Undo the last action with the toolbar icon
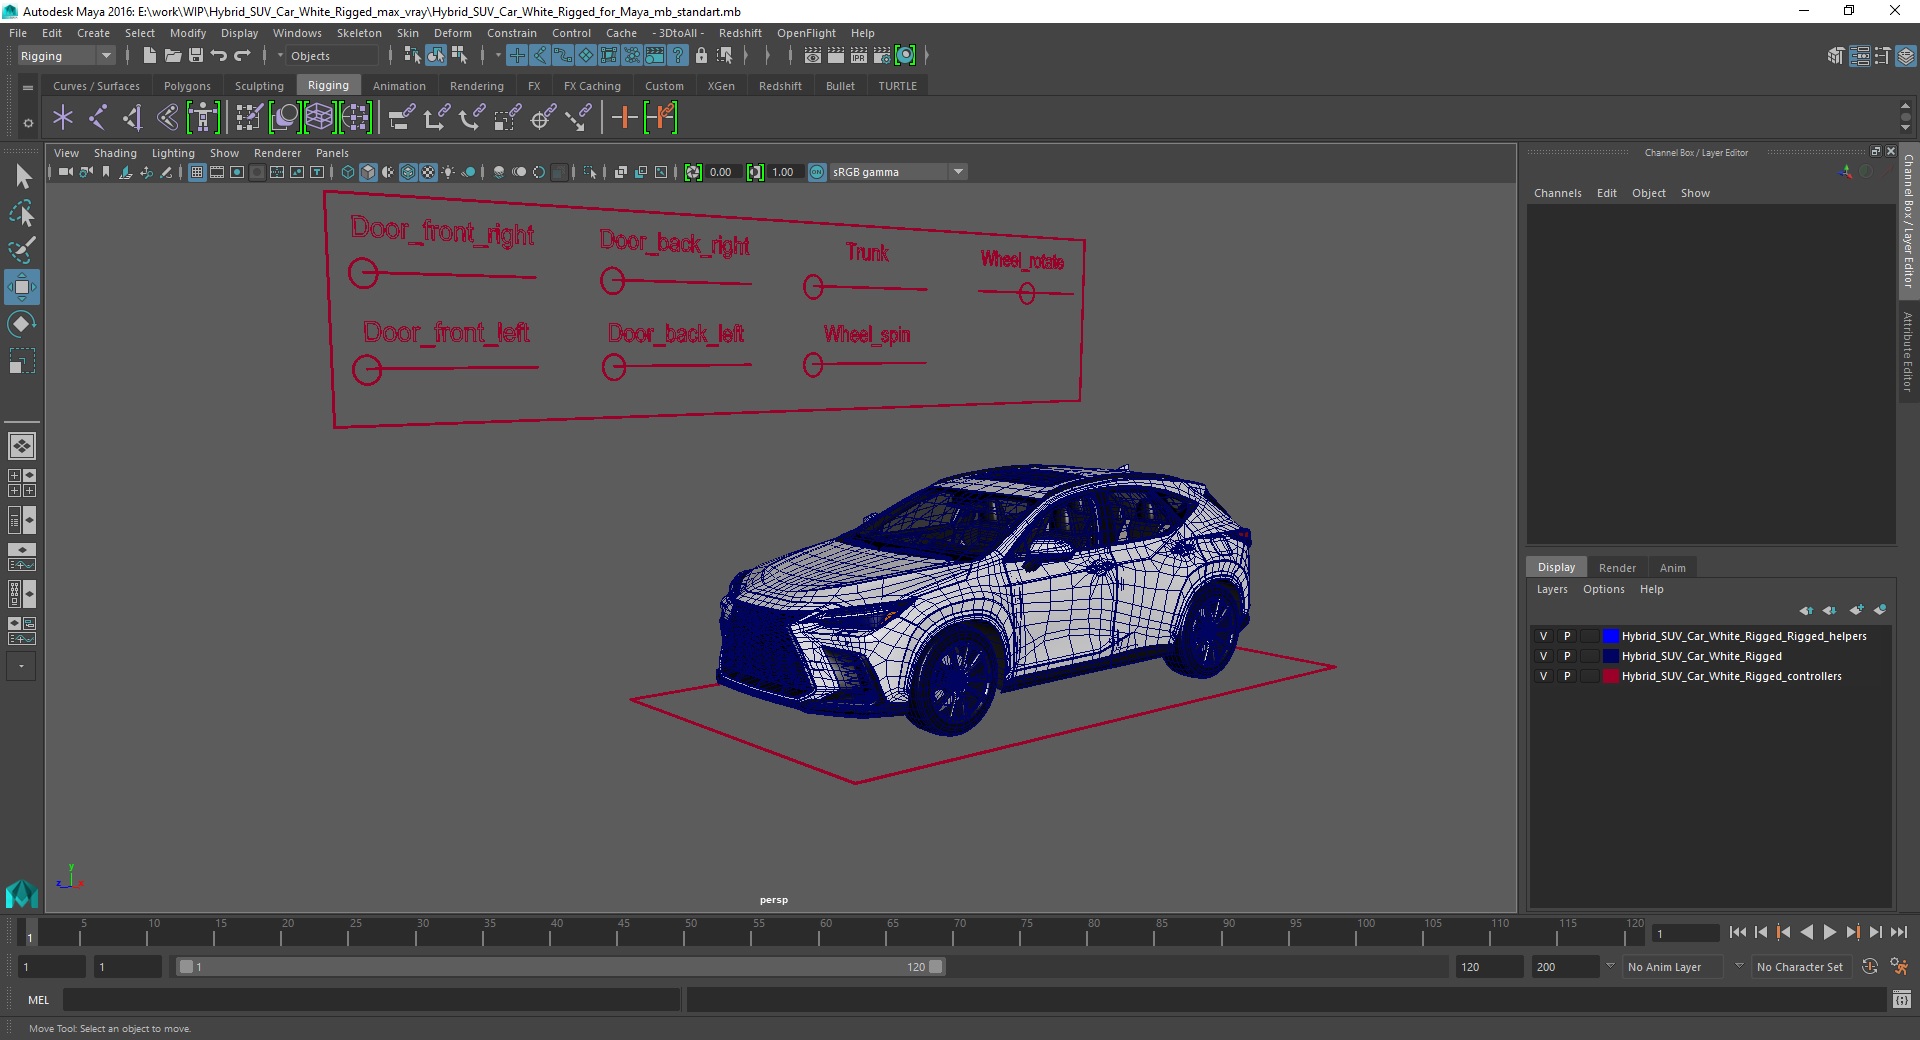The width and height of the screenshot is (1920, 1040). (x=219, y=56)
